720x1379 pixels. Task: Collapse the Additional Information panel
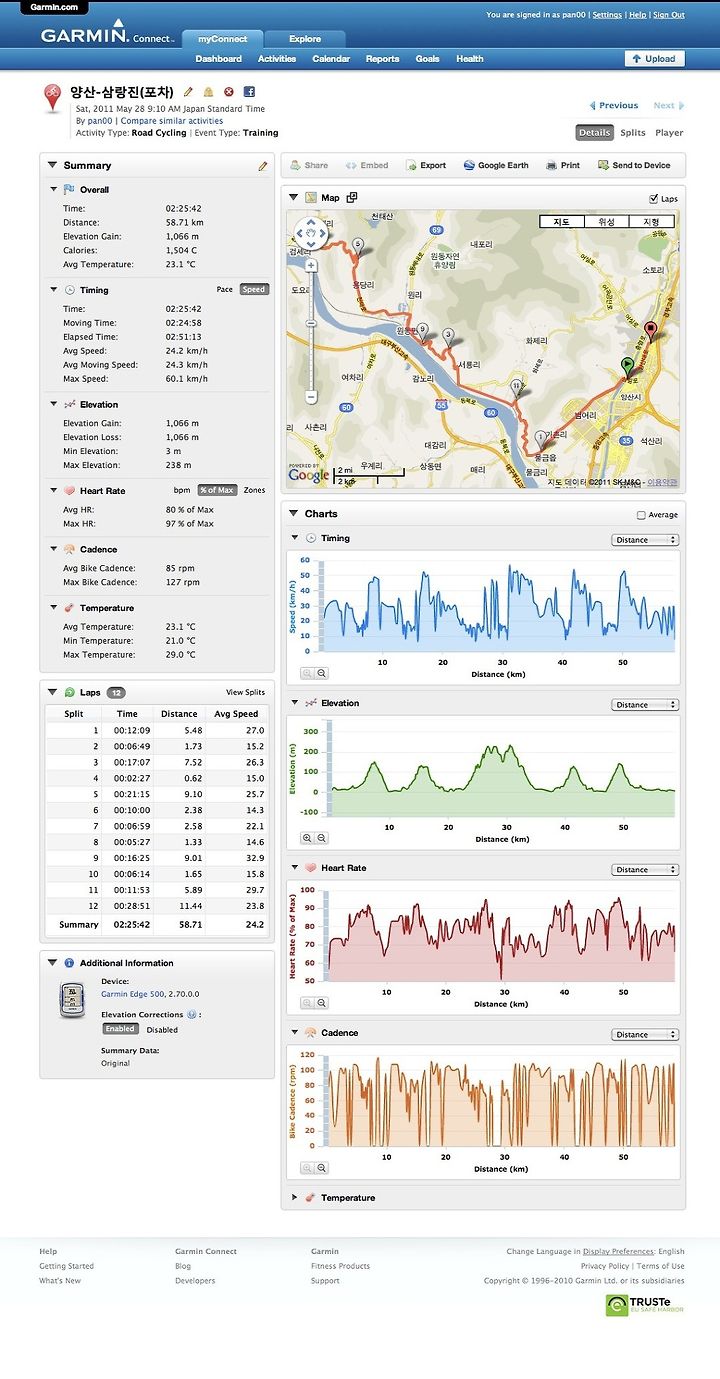coord(51,963)
